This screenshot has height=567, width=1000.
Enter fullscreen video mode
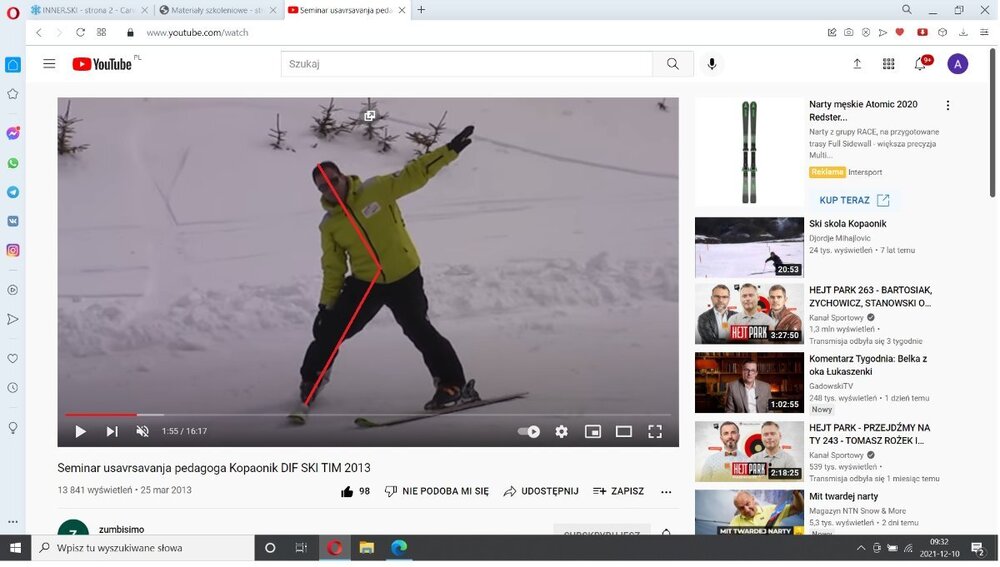click(655, 432)
